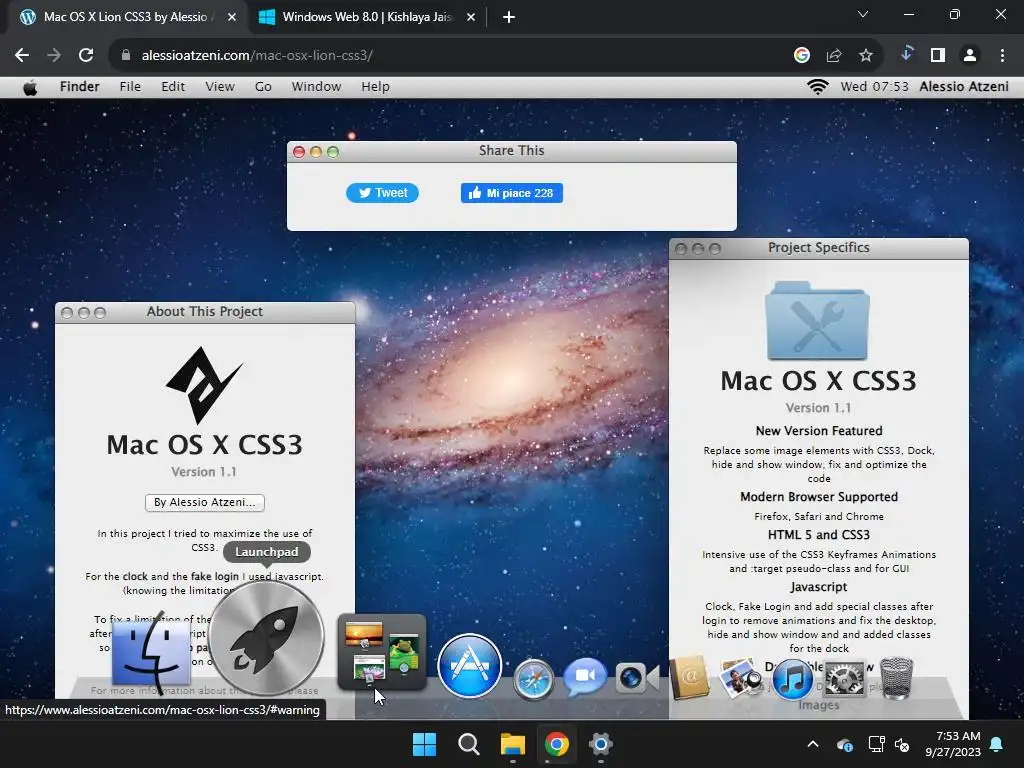Click Chrome icon in taskbar
1024x768 pixels.
[x=556, y=744]
